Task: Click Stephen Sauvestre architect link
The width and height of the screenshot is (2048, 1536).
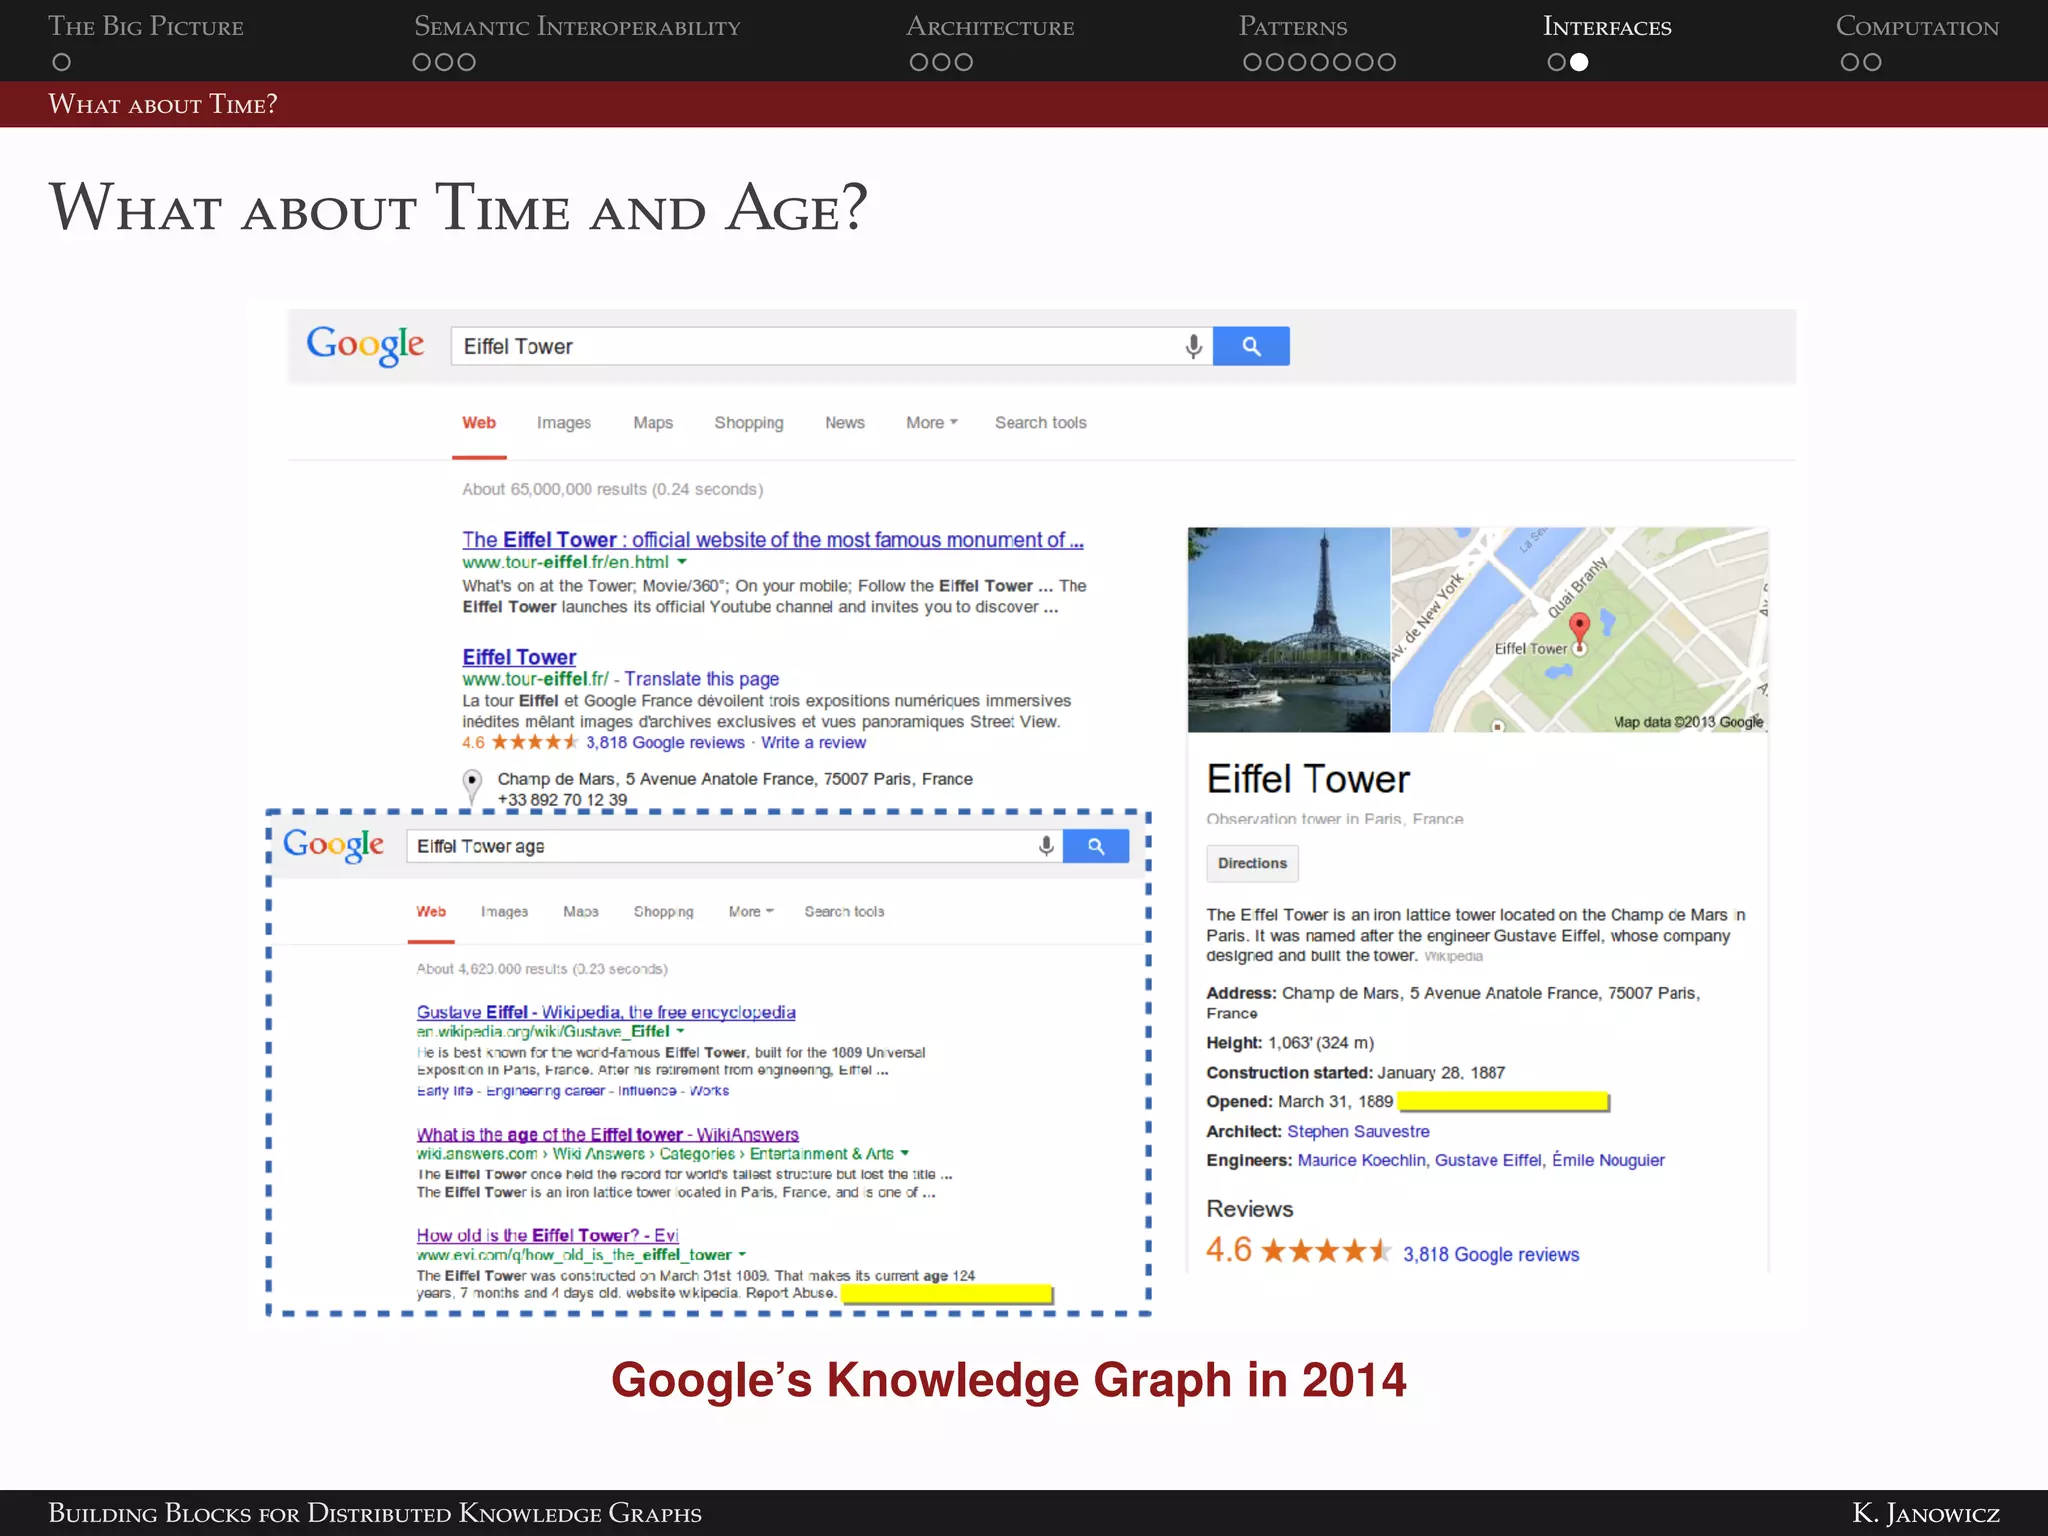Action: [x=1358, y=1131]
